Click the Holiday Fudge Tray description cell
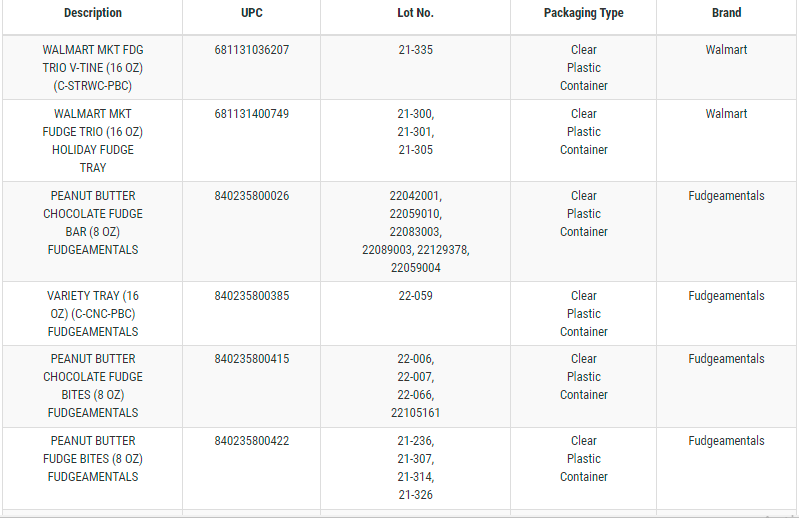This screenshot has width=799, height=518. [93, 141]
